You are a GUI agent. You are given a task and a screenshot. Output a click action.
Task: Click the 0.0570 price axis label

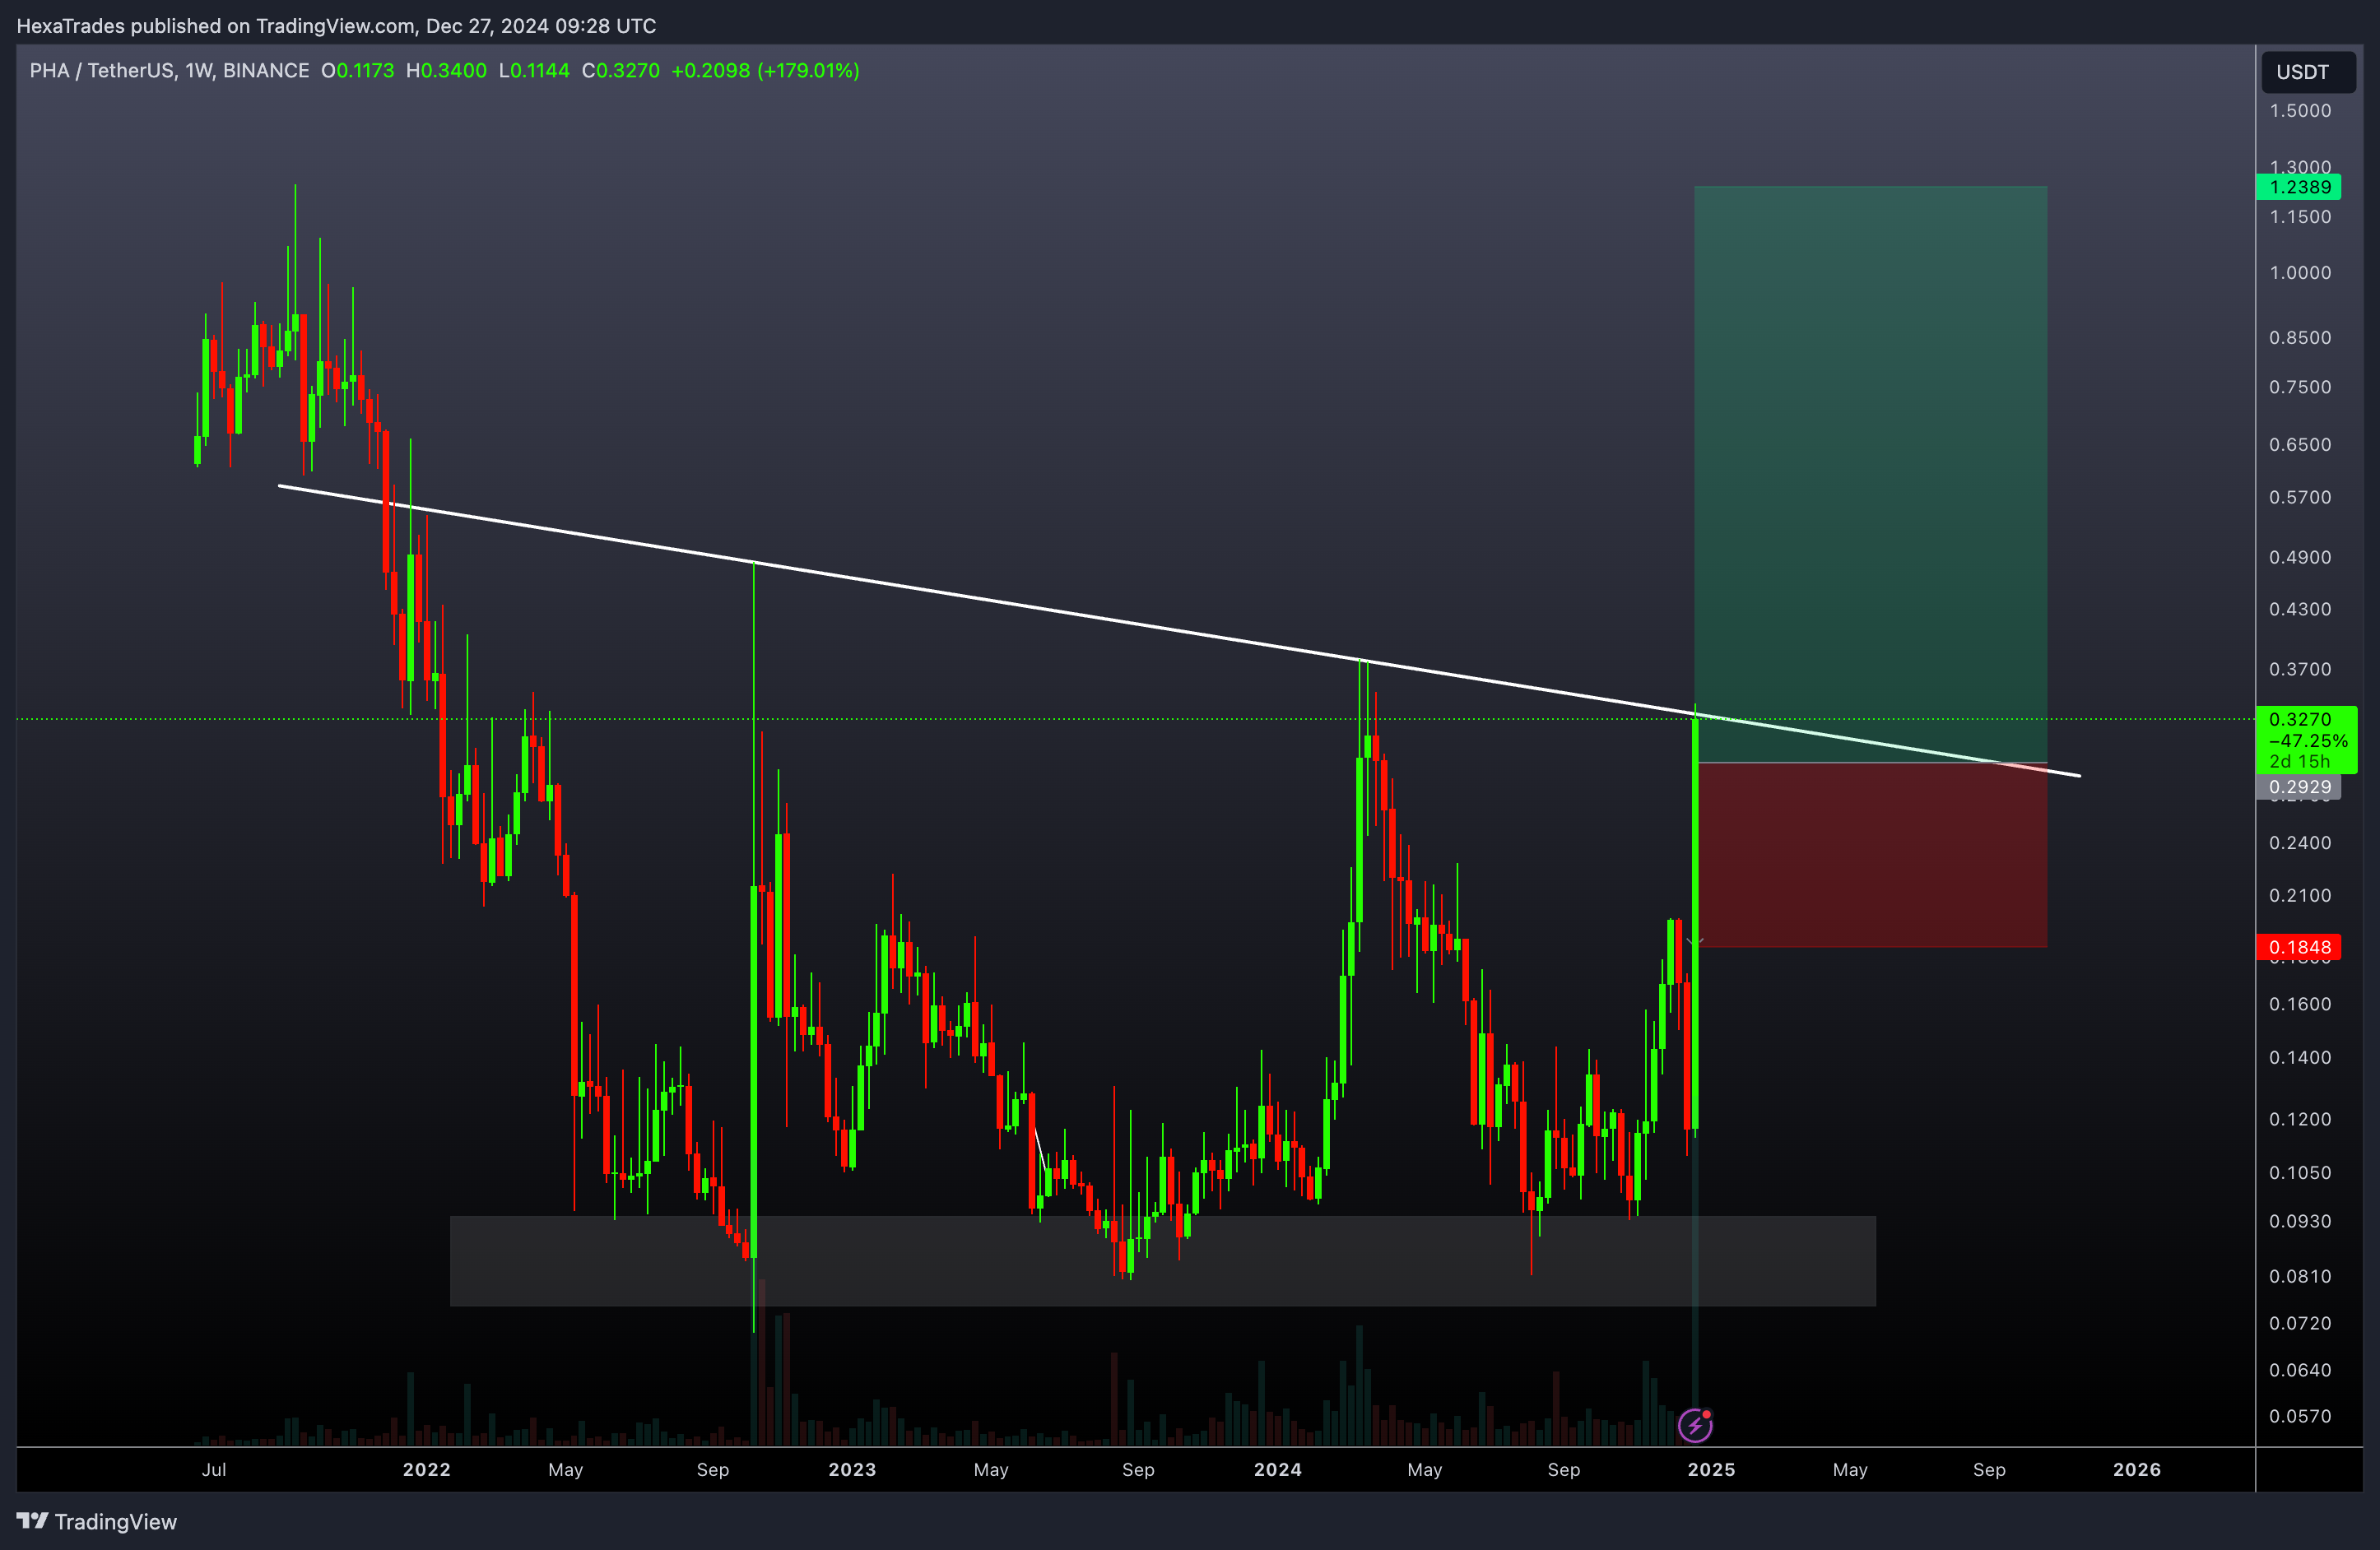click(2300, 1417)
